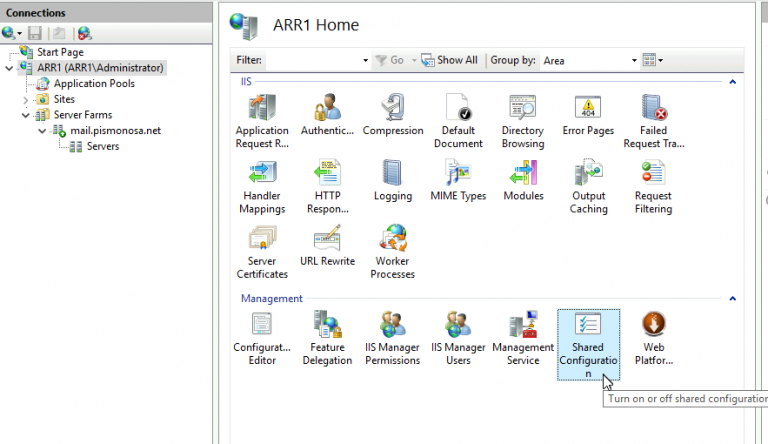This screenshot has width=768, height=444.
Task: Click the Show All button
Action: click(449, 60)
